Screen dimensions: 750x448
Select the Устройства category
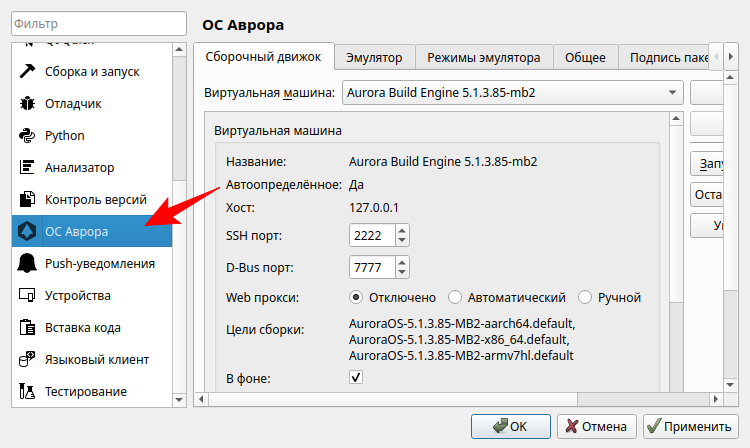(x=92, y=295)
